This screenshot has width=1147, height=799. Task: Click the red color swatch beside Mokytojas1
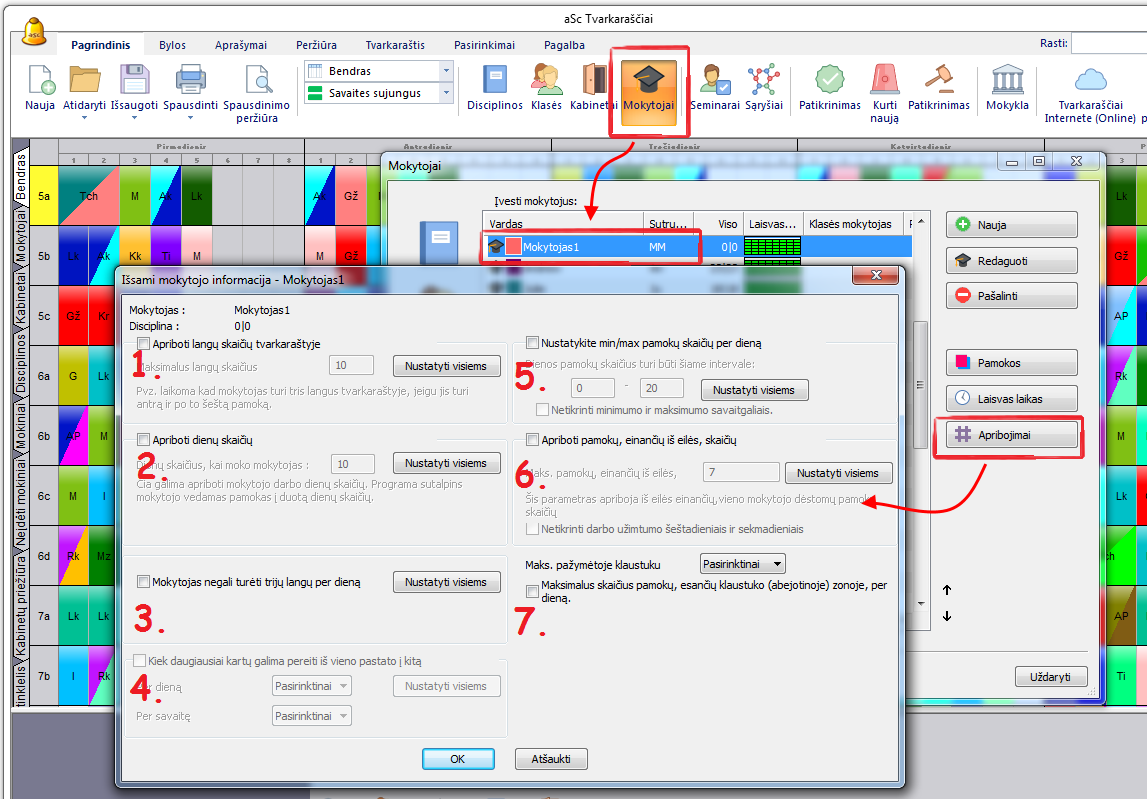coord(513,246)
